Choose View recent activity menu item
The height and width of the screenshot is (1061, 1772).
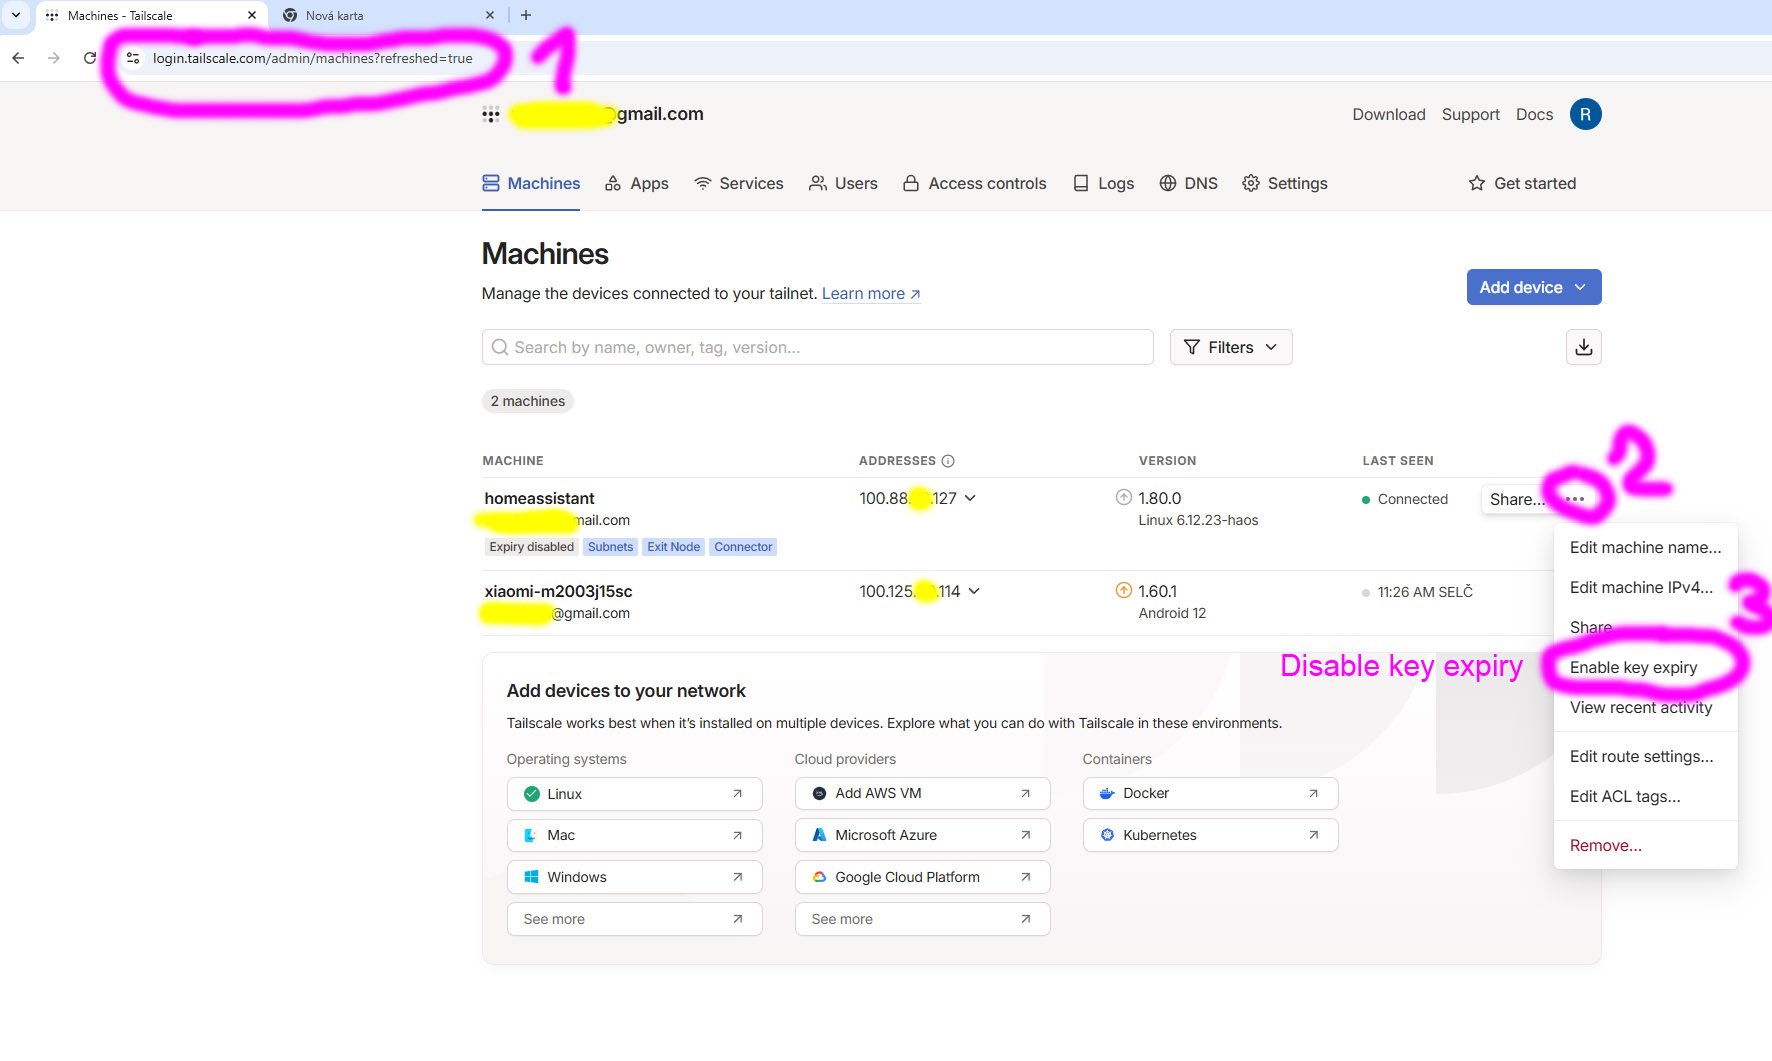(1645, 707)
